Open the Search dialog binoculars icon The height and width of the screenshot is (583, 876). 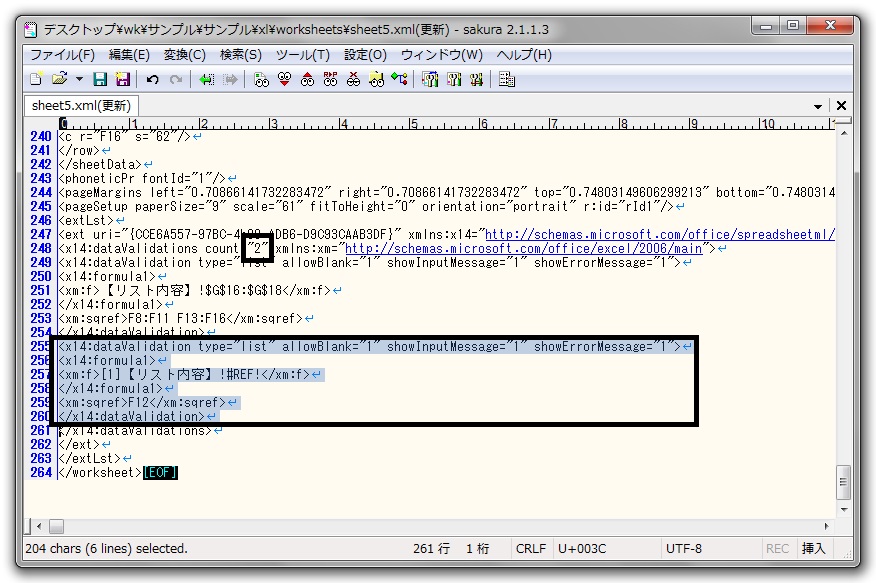click(261, 79)
